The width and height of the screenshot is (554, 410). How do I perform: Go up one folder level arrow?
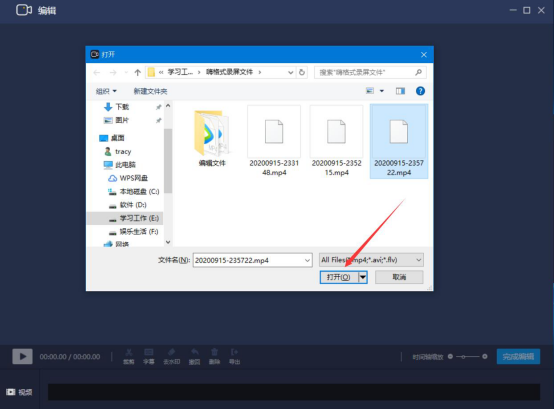137,72
